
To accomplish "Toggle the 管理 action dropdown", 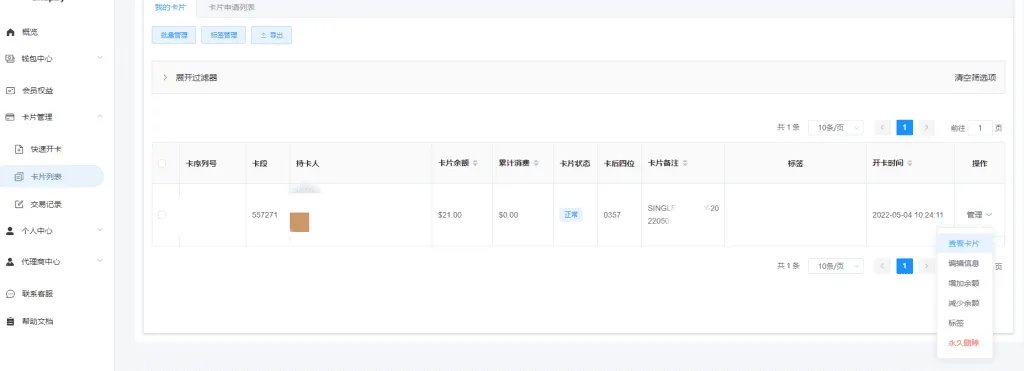I will (979, 215).
